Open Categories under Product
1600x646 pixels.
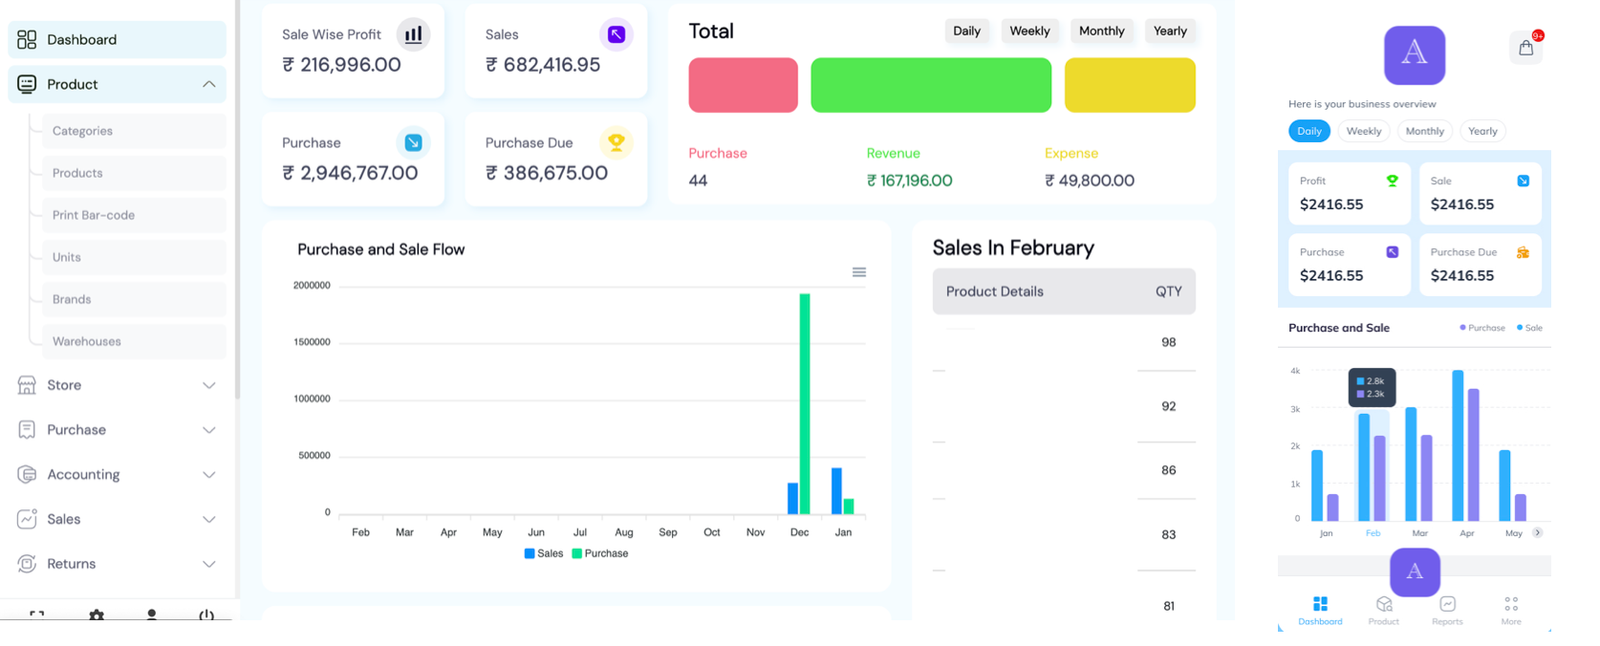[x=134, y=131]
